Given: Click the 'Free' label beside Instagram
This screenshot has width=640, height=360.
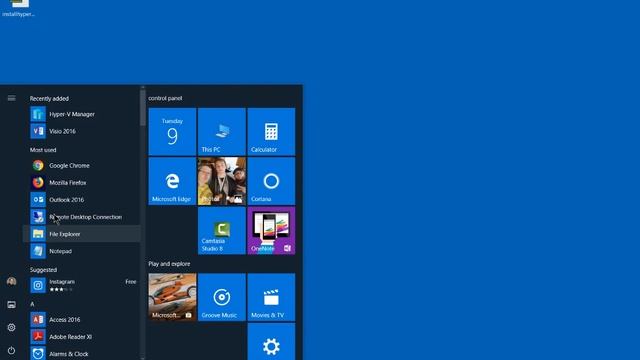Looking at the screenshot, I should 131,282.
